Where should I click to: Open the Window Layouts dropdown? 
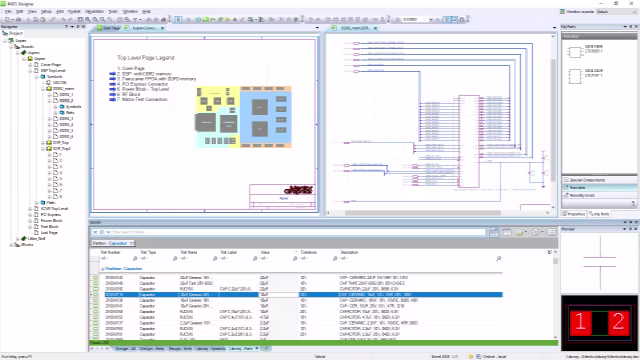coord(616,12)
